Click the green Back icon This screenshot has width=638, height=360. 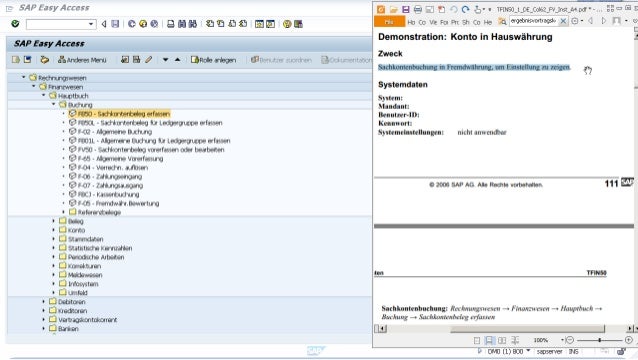point(132,24)
